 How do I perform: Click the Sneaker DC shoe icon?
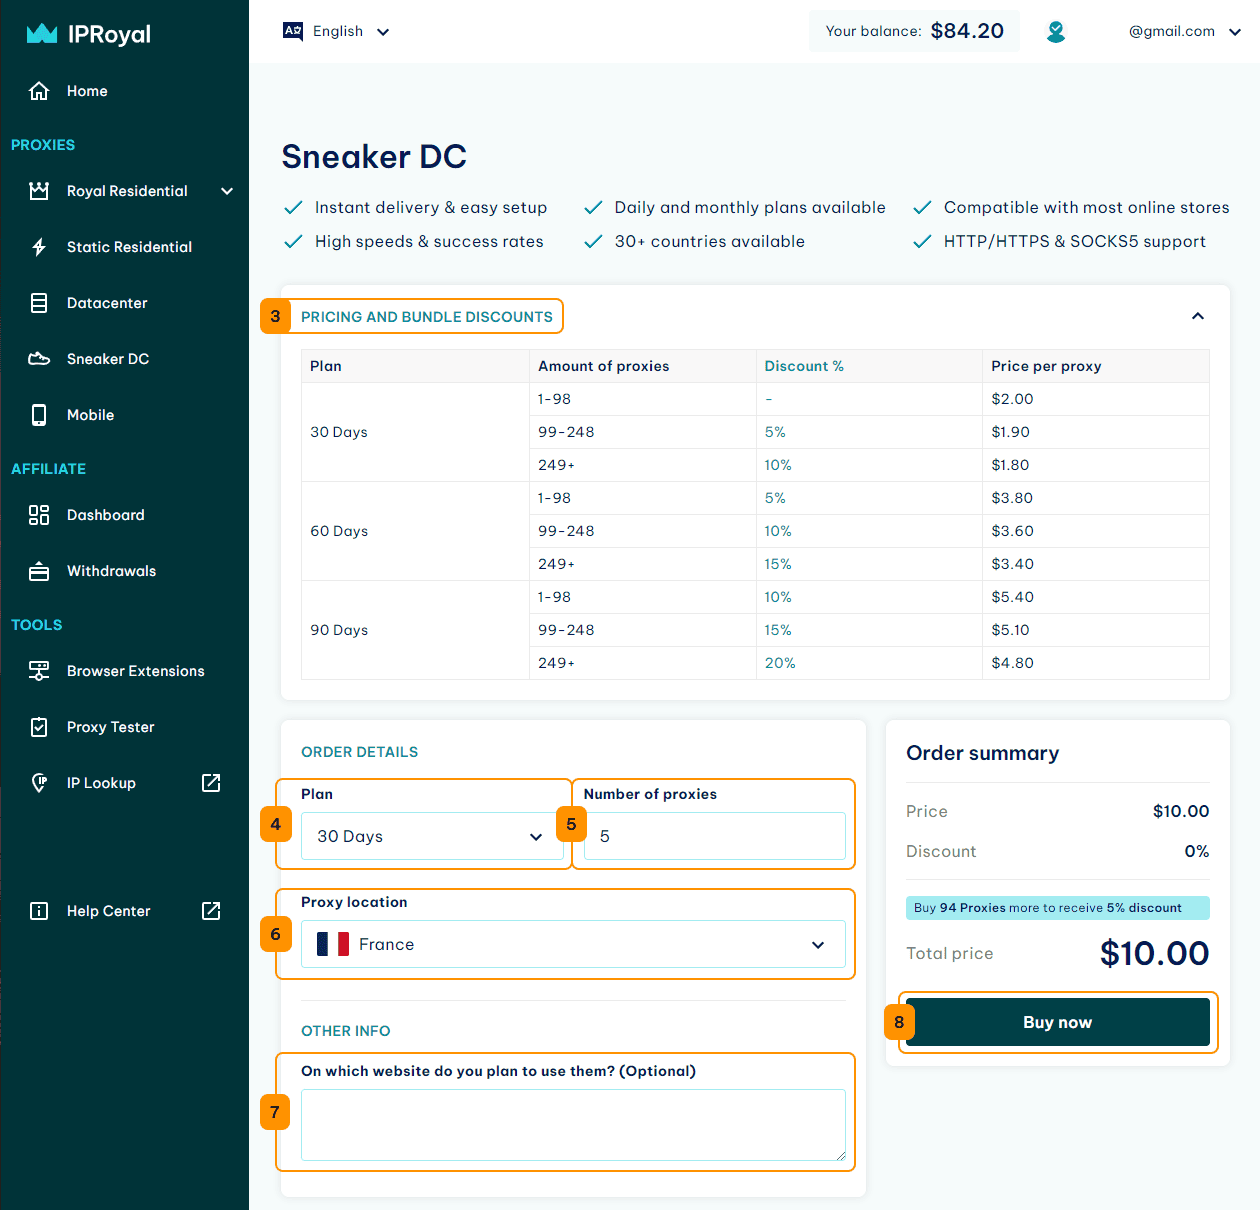pyautogui.click(x=39, y=359)
